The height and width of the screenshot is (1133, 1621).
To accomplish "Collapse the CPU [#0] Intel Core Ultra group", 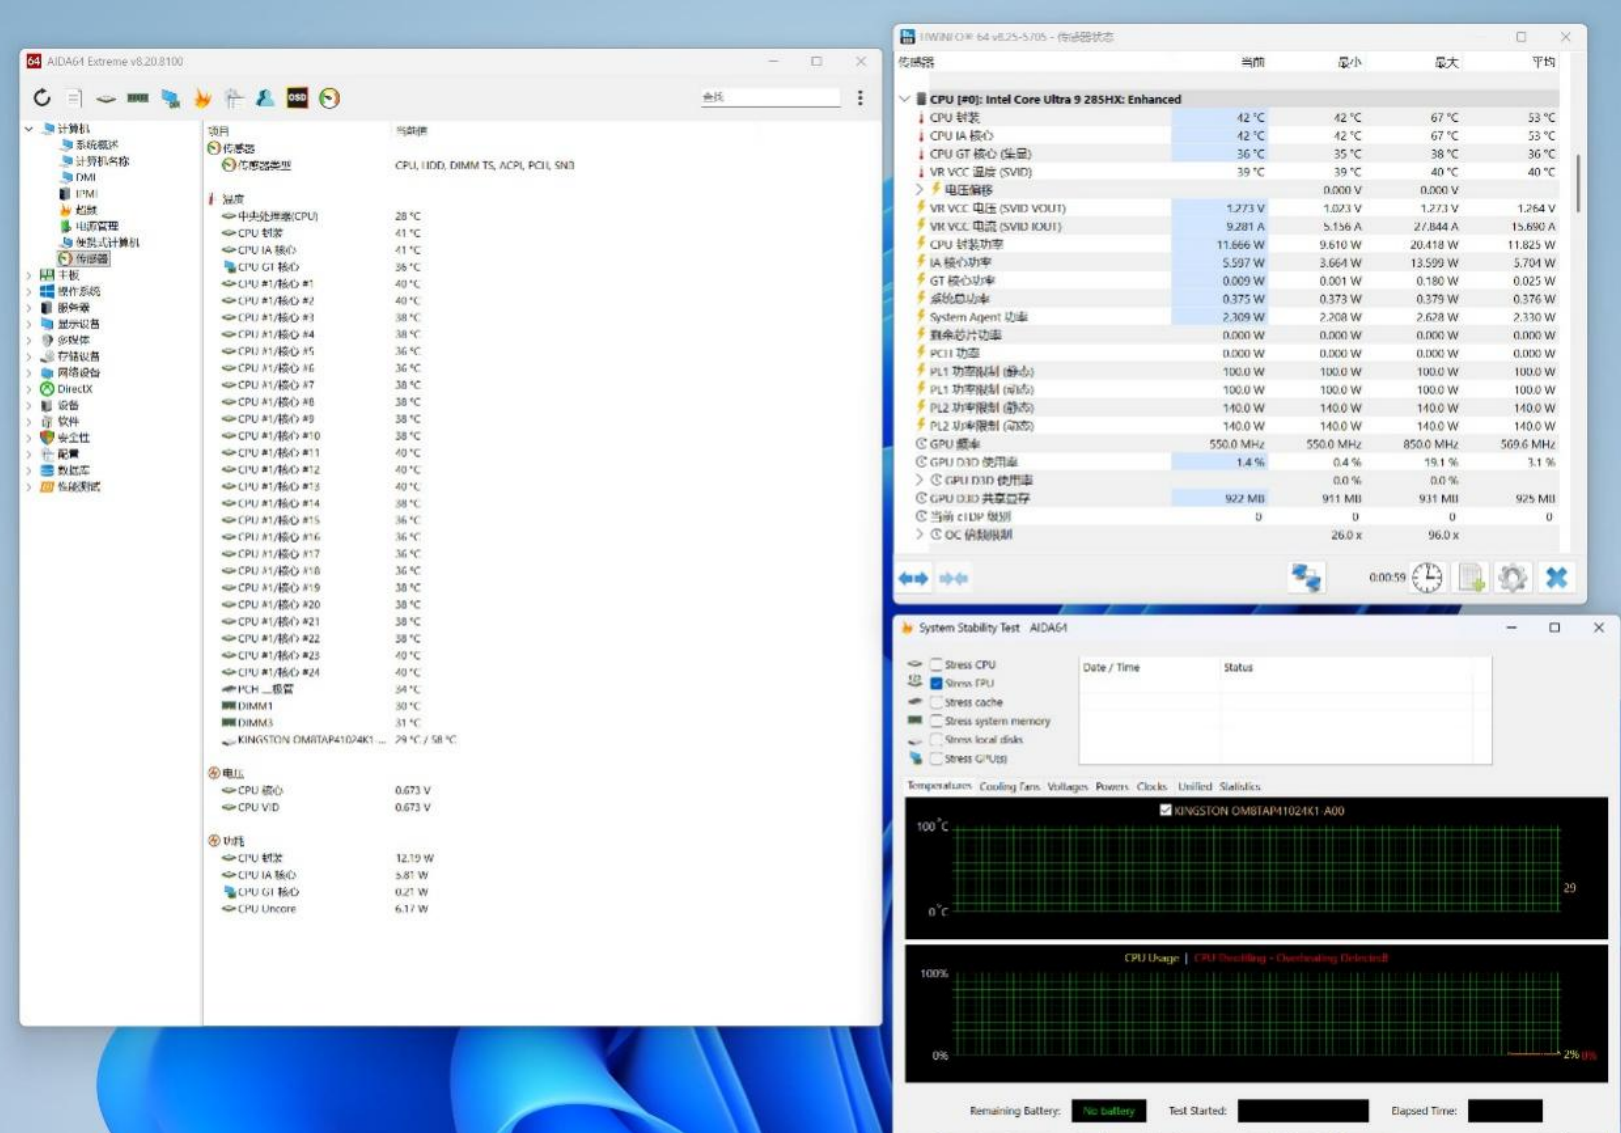I will click(x=905, y=99).
